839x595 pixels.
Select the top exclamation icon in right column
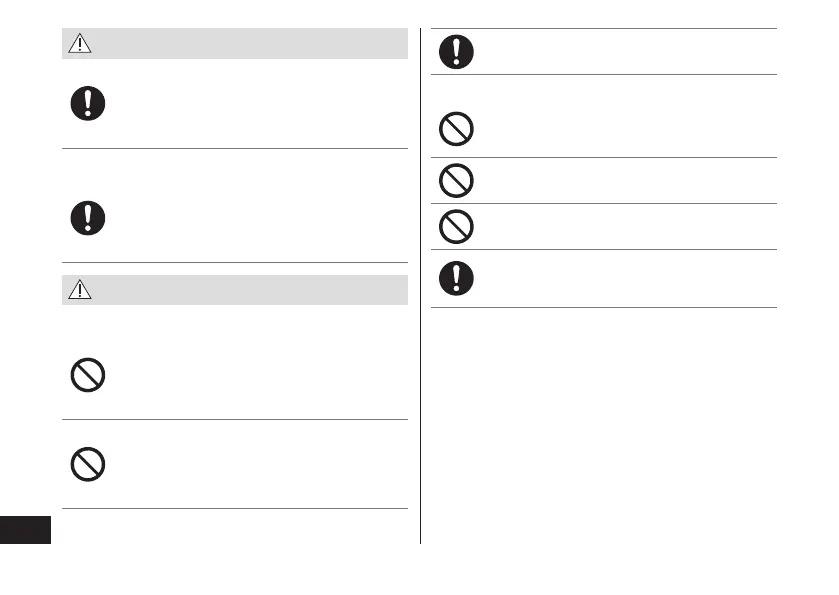[x=456, y=51]
